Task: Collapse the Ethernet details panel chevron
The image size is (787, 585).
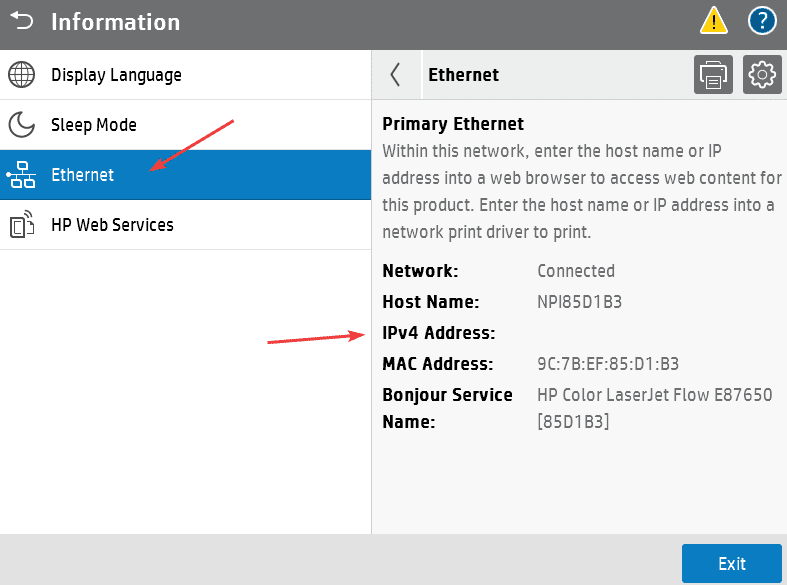Action: [396, 75]
